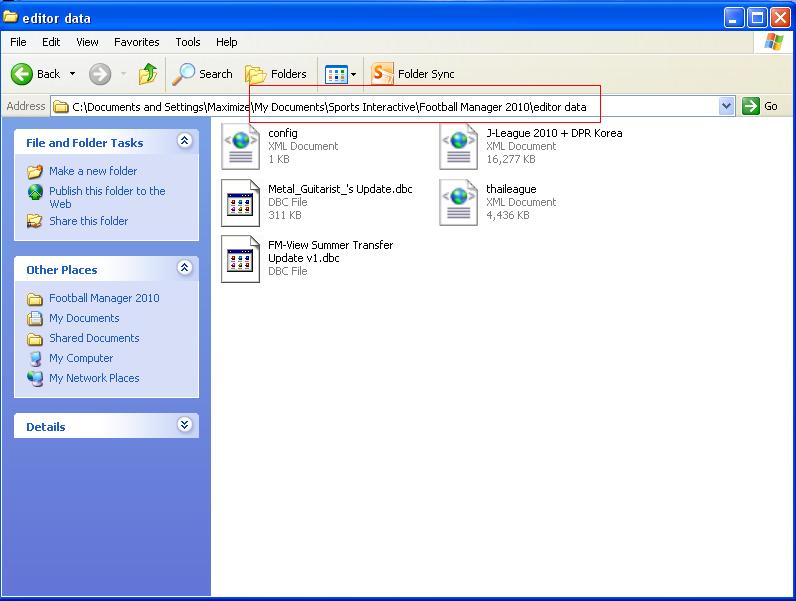Select FM-View Summer Transfer Update icon
Screen dimensions: 796x601
click(x=241, y=259)
